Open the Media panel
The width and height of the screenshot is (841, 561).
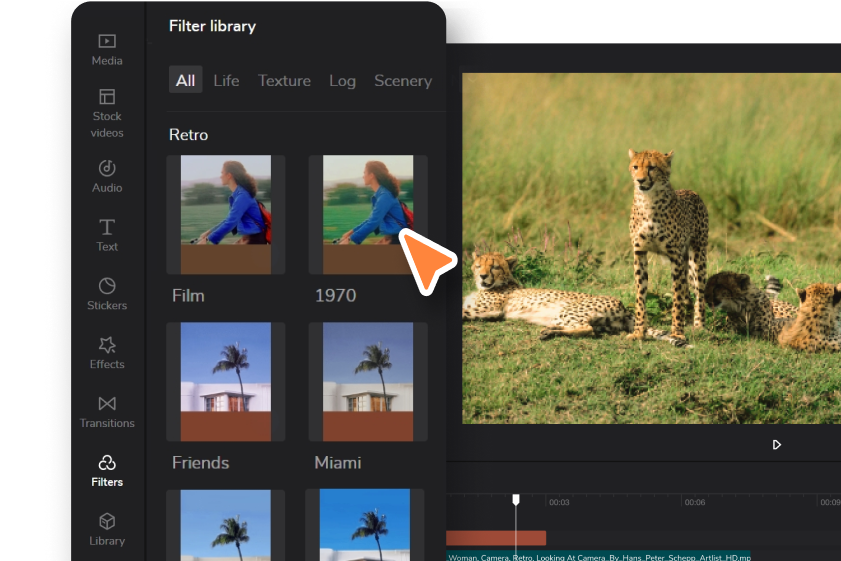pyautogui.click(x=107, y=50)
